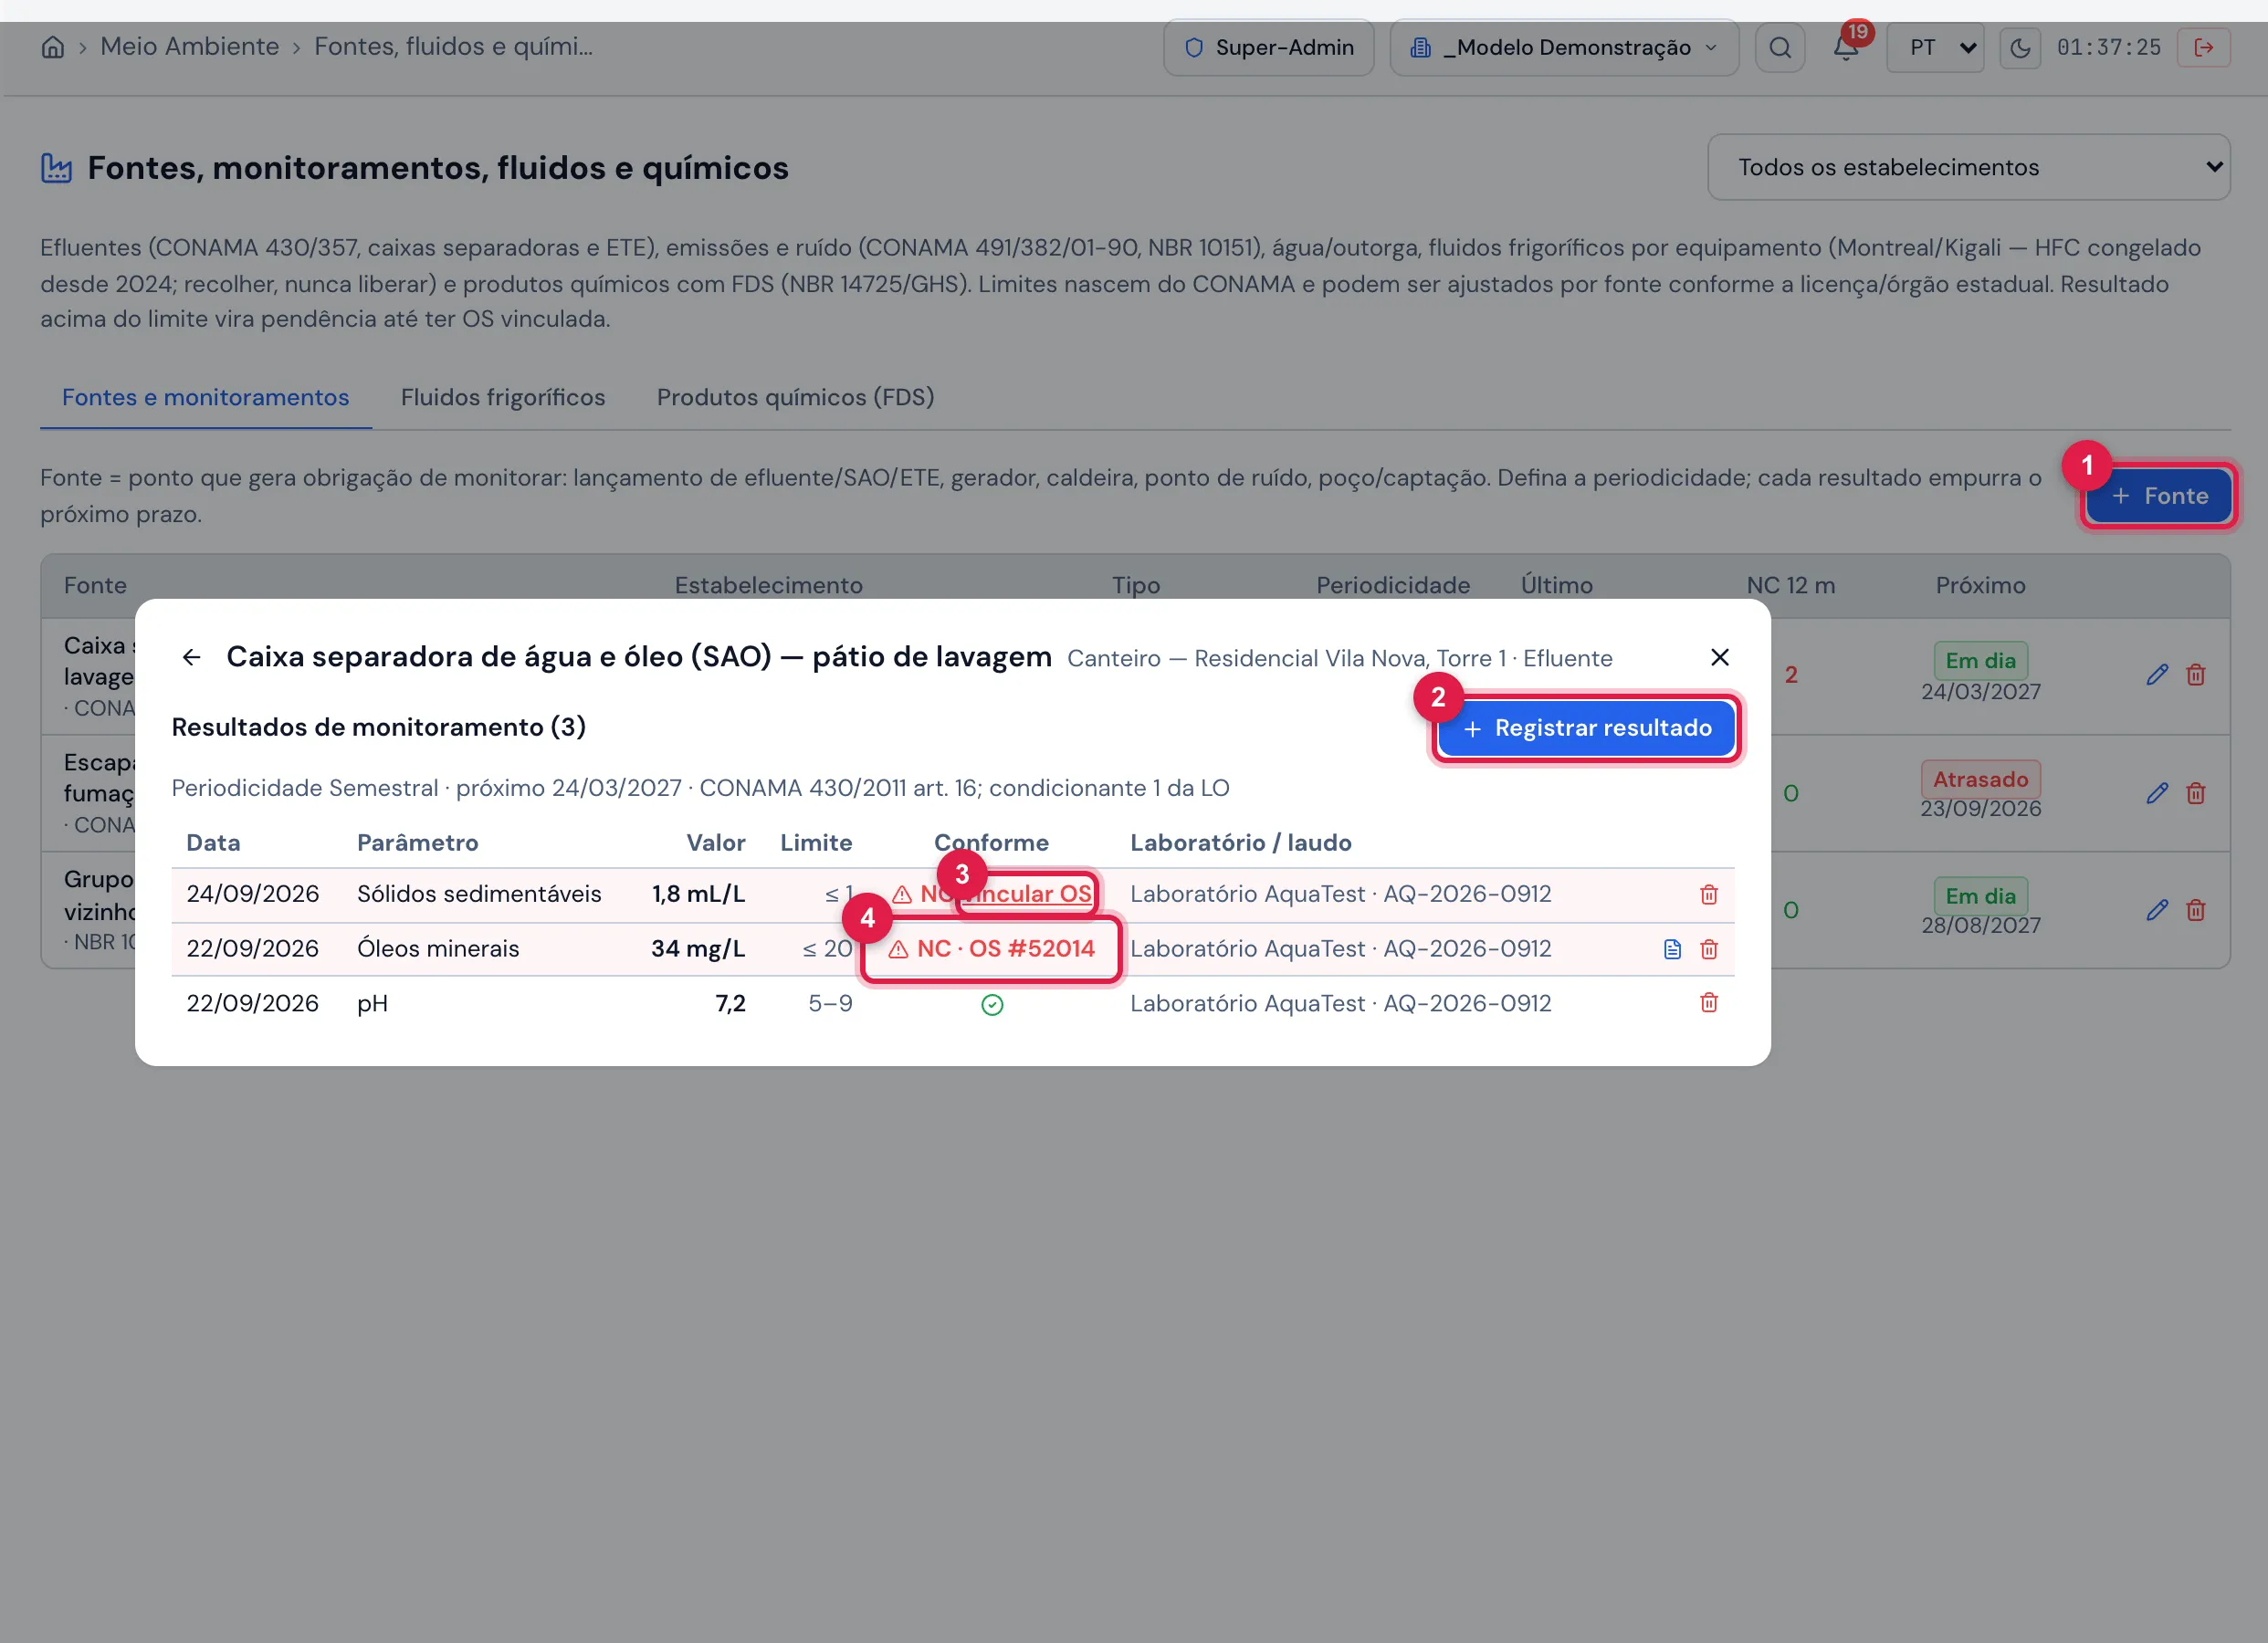
Task: Click the Super-Admin badge button
Action: 1268,47
